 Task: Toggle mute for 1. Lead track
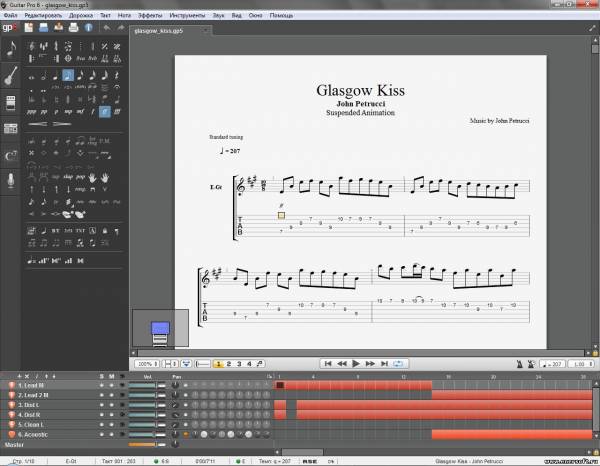111,385
